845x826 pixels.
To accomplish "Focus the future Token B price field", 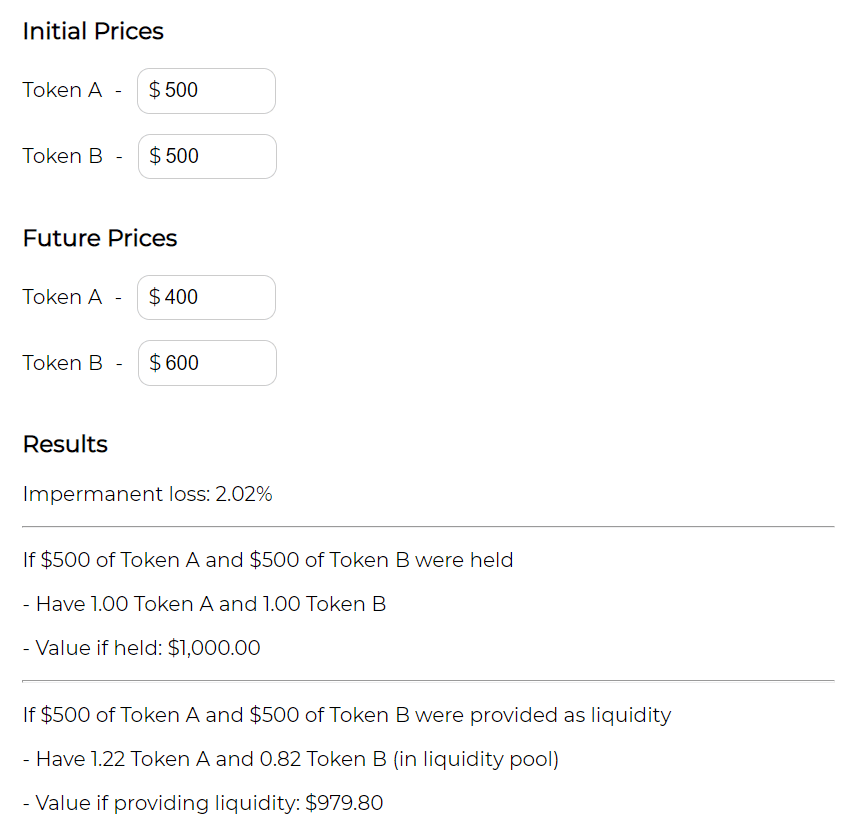I will click(207, 363).
